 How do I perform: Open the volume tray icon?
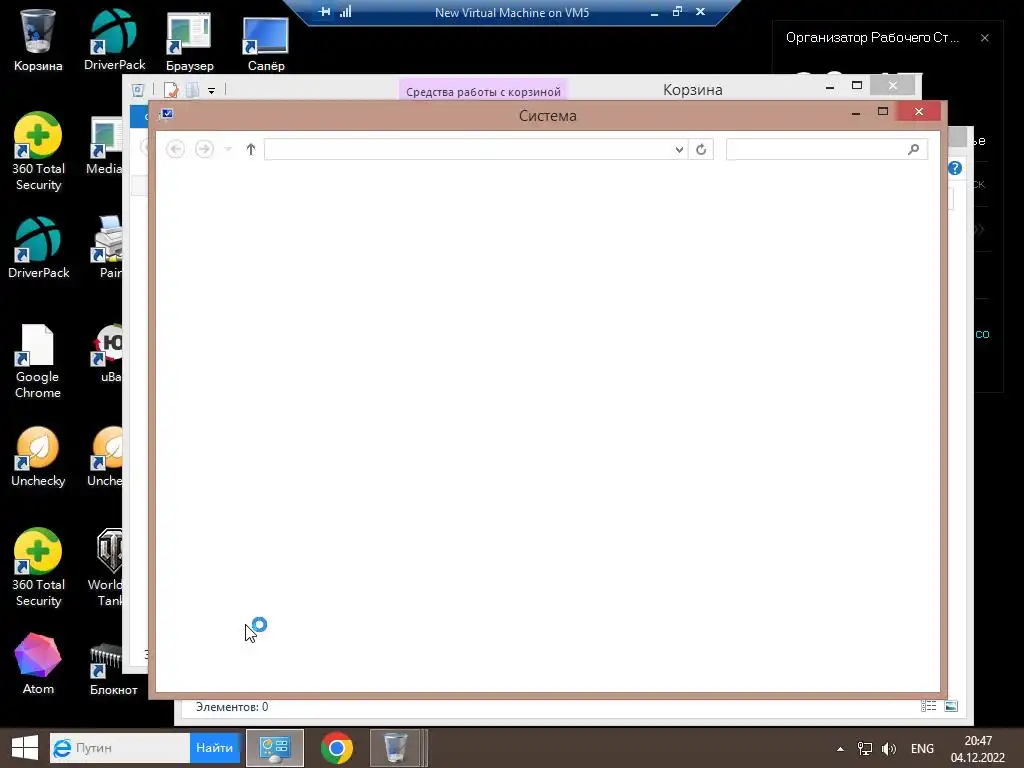click(888, 749)
